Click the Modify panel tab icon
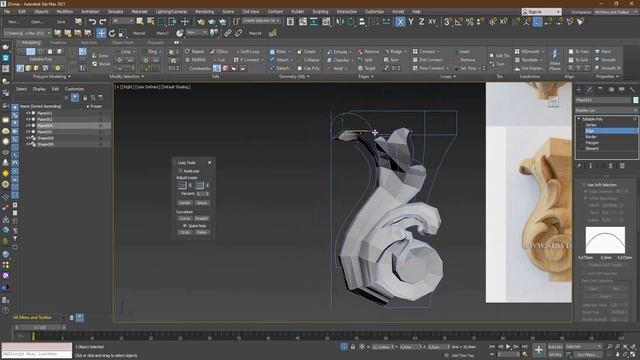 coord(589,89)
